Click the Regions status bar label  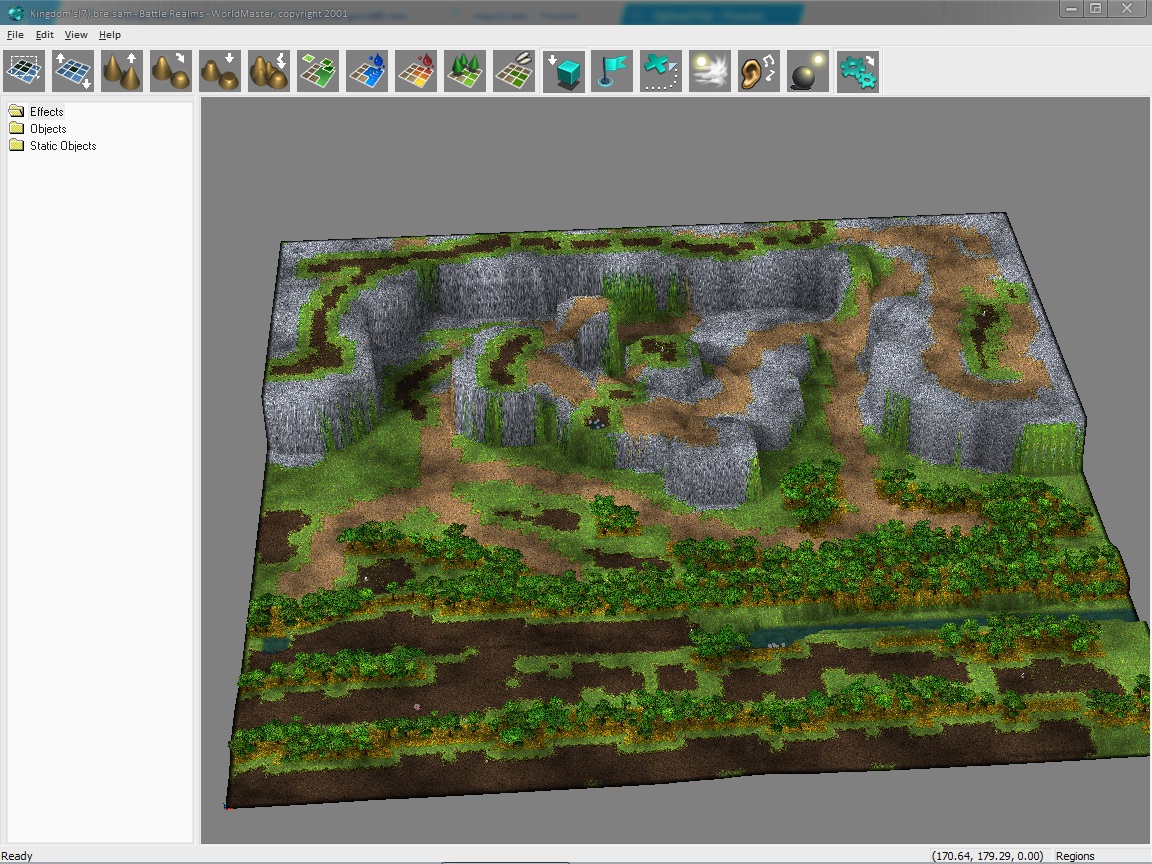[x=1075, y=856]
